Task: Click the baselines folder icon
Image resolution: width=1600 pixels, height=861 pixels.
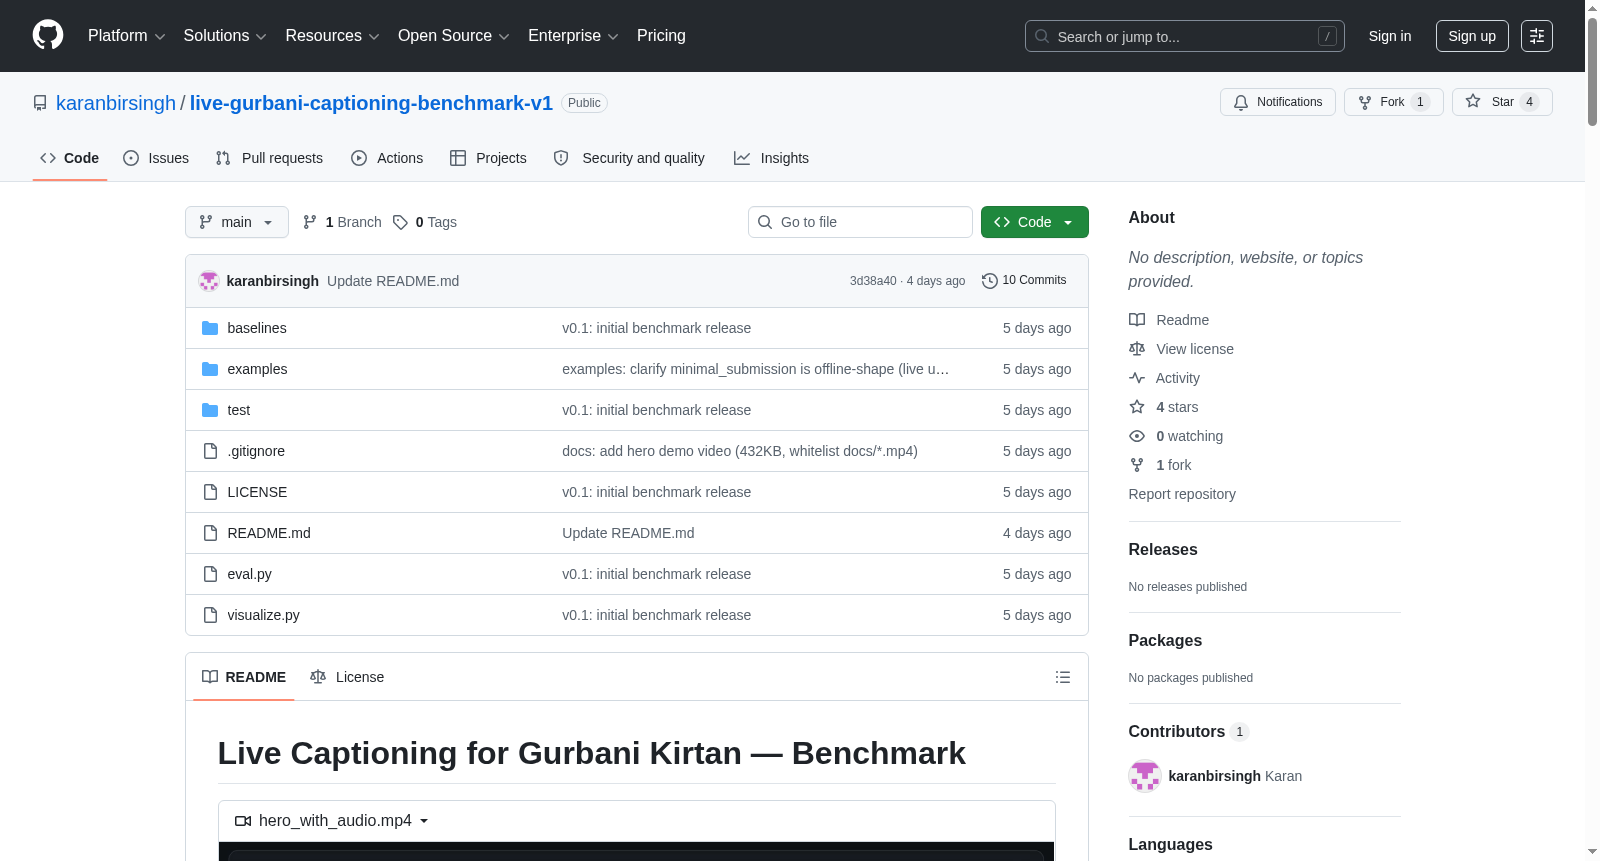Action: click(x=210, y=328)
